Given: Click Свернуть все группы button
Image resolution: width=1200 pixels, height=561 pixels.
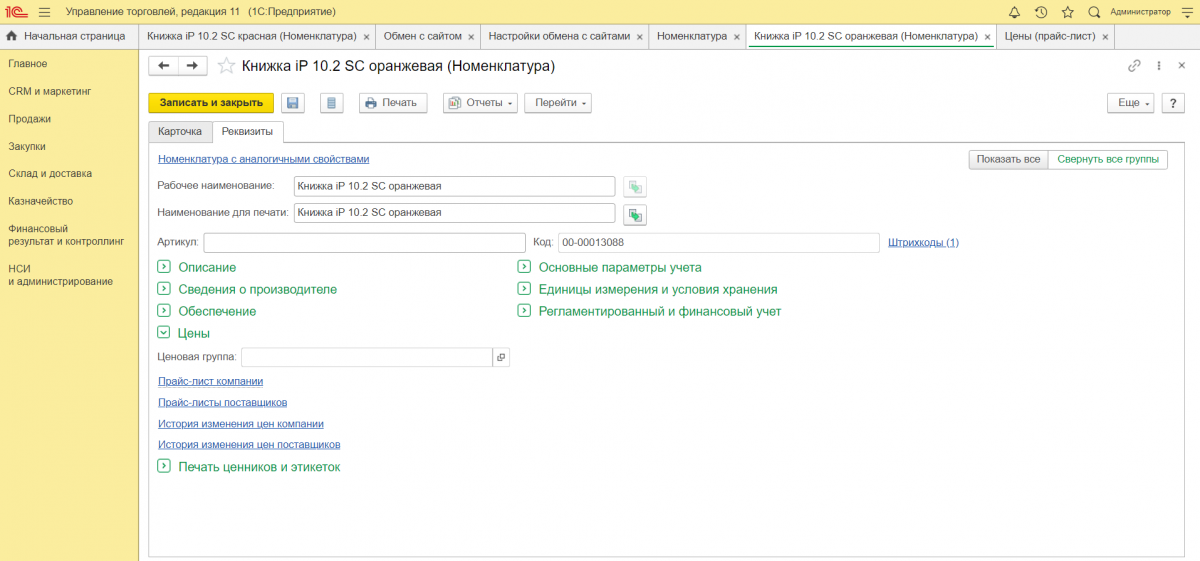Looking at the screenshot, I should [1108, 160].
